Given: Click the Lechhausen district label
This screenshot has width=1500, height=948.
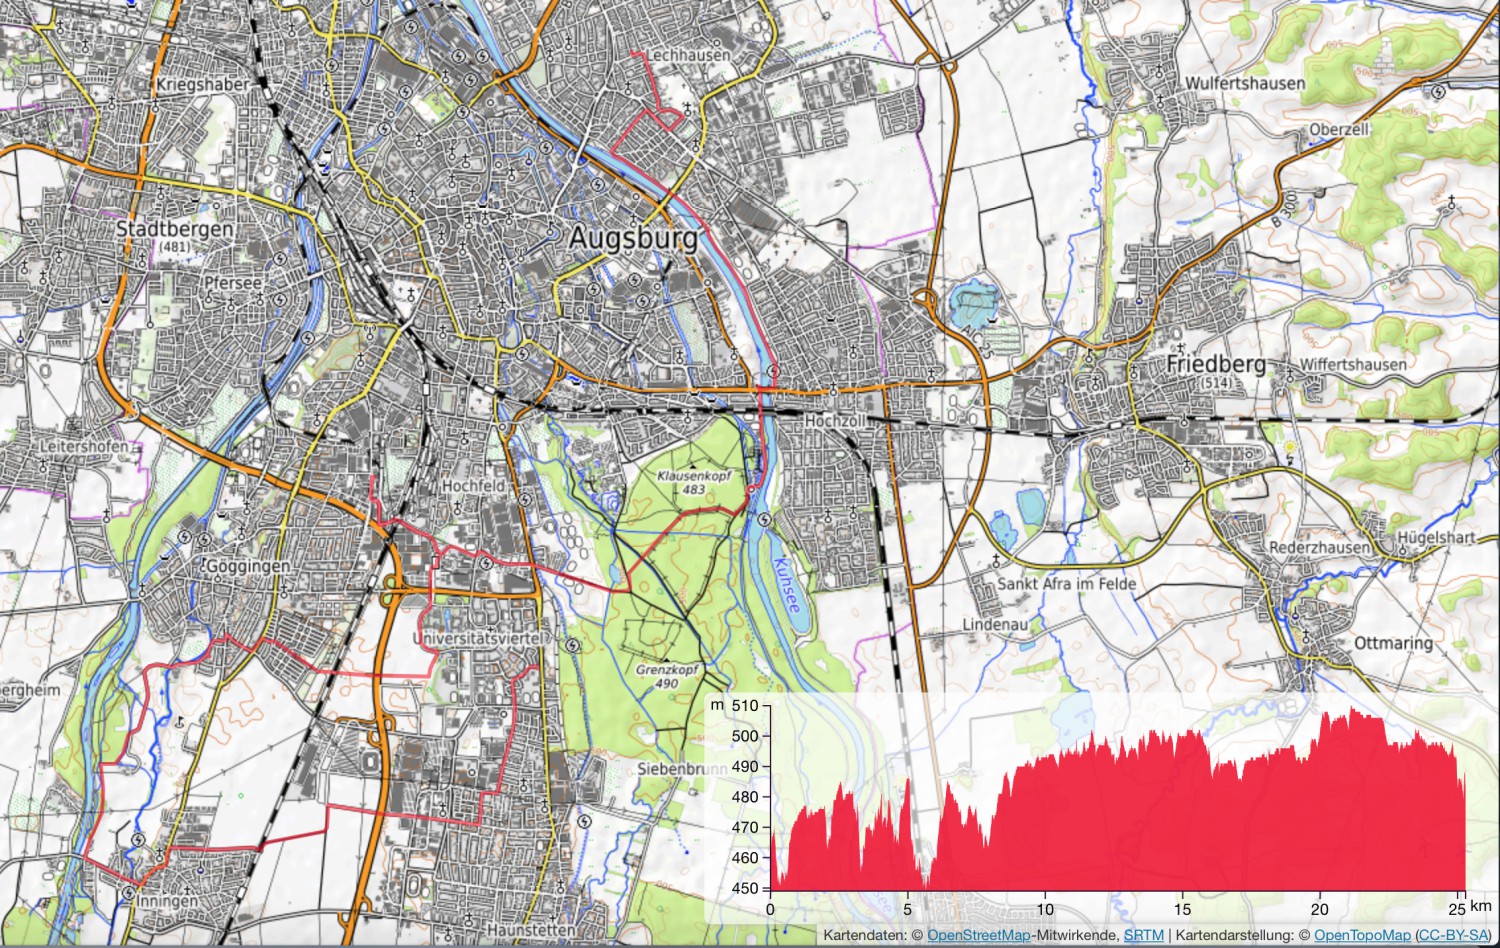Looking at the screenshot, I should pos(689,55).
